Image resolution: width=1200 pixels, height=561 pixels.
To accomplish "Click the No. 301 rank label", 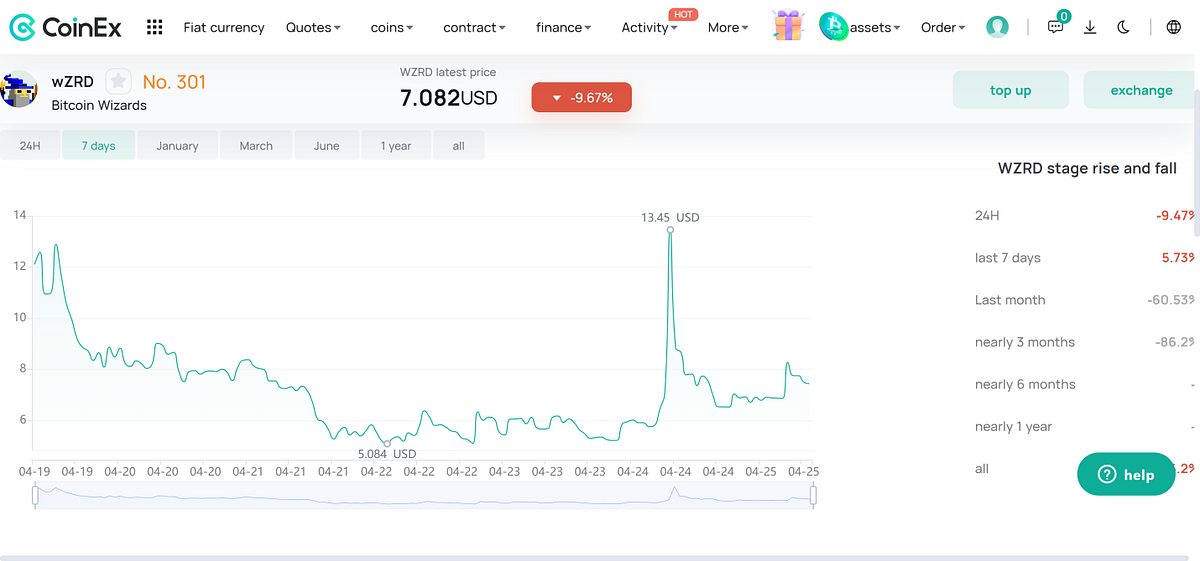I will [174, 82].
